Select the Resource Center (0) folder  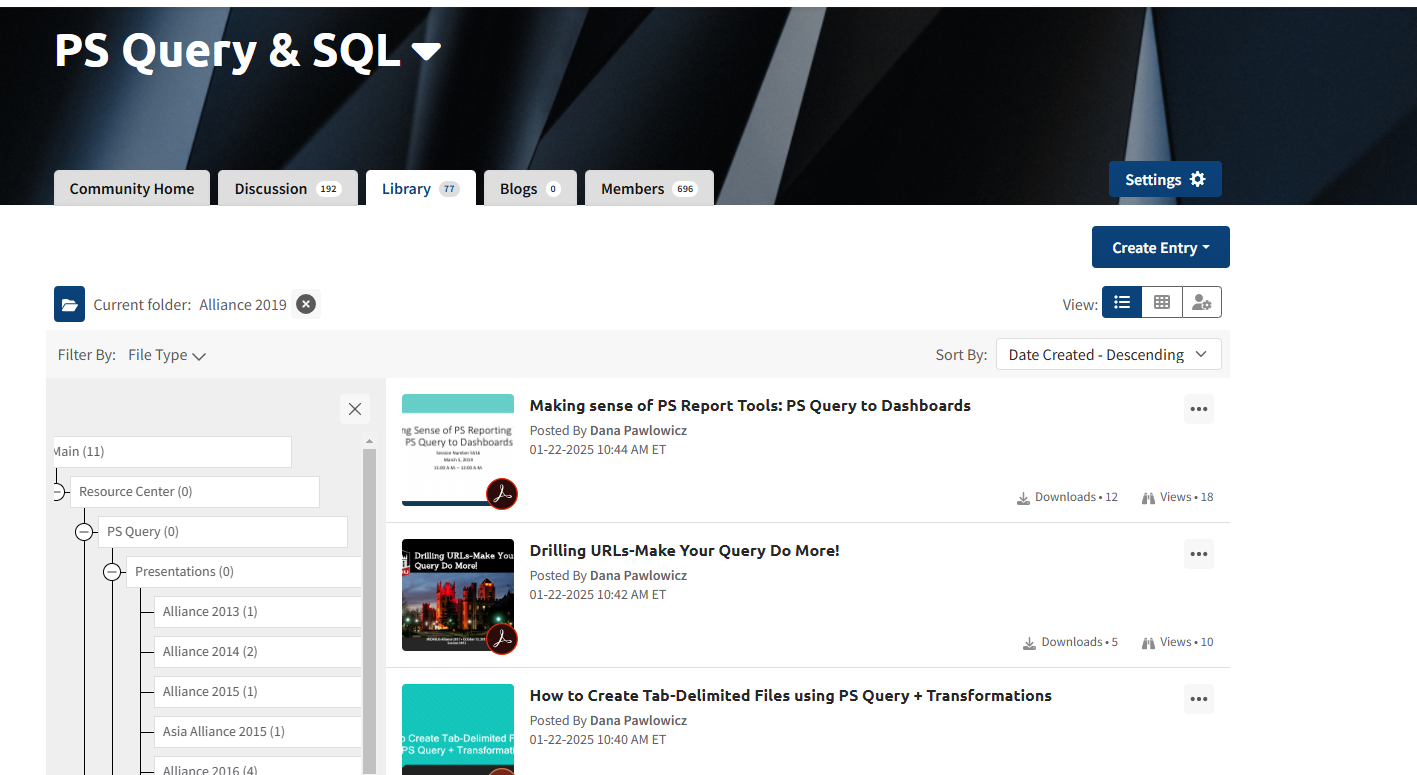pos(195,491)
